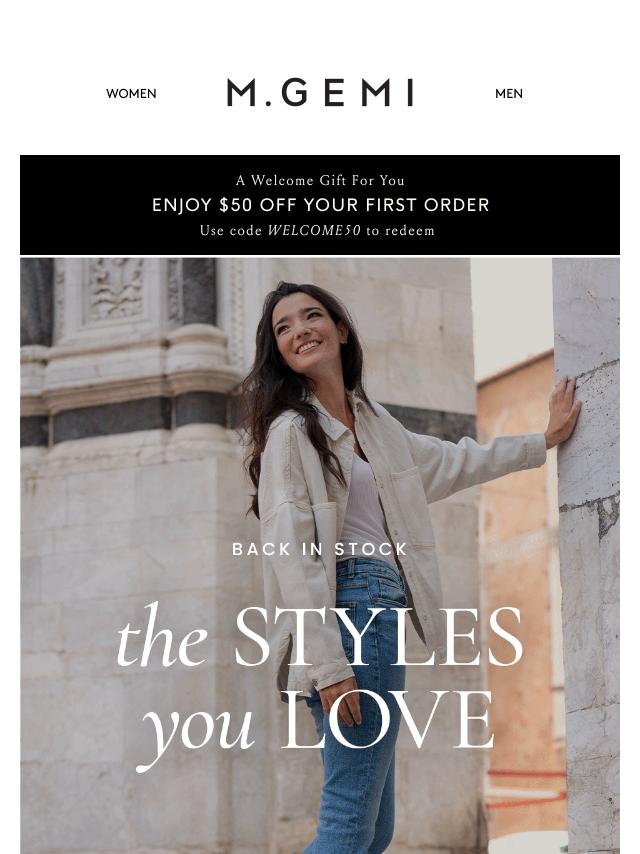
Task: Click 'A Welcome Gift For You' text
Action: (x=320, y=180)
